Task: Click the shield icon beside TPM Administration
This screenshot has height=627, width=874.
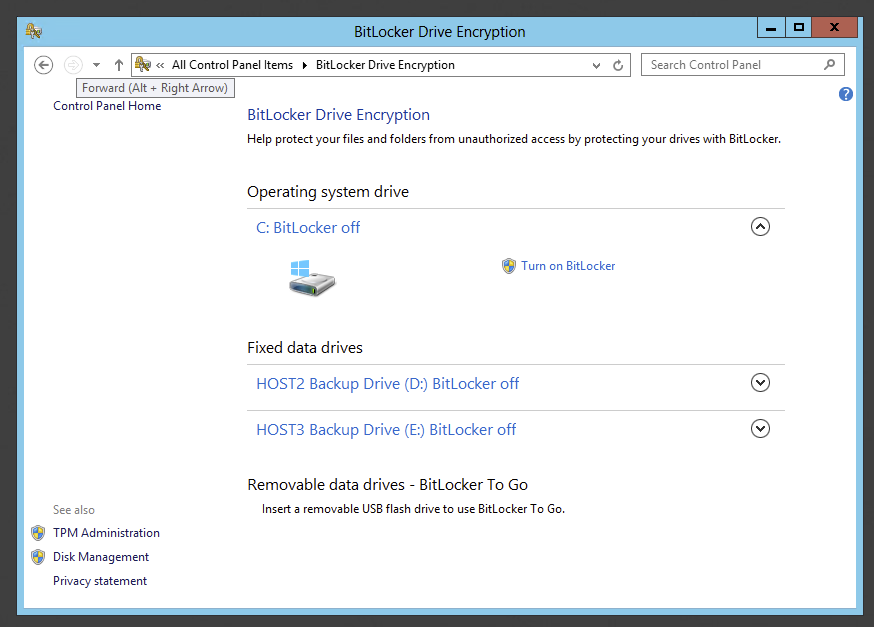Action: coord(38,533)
